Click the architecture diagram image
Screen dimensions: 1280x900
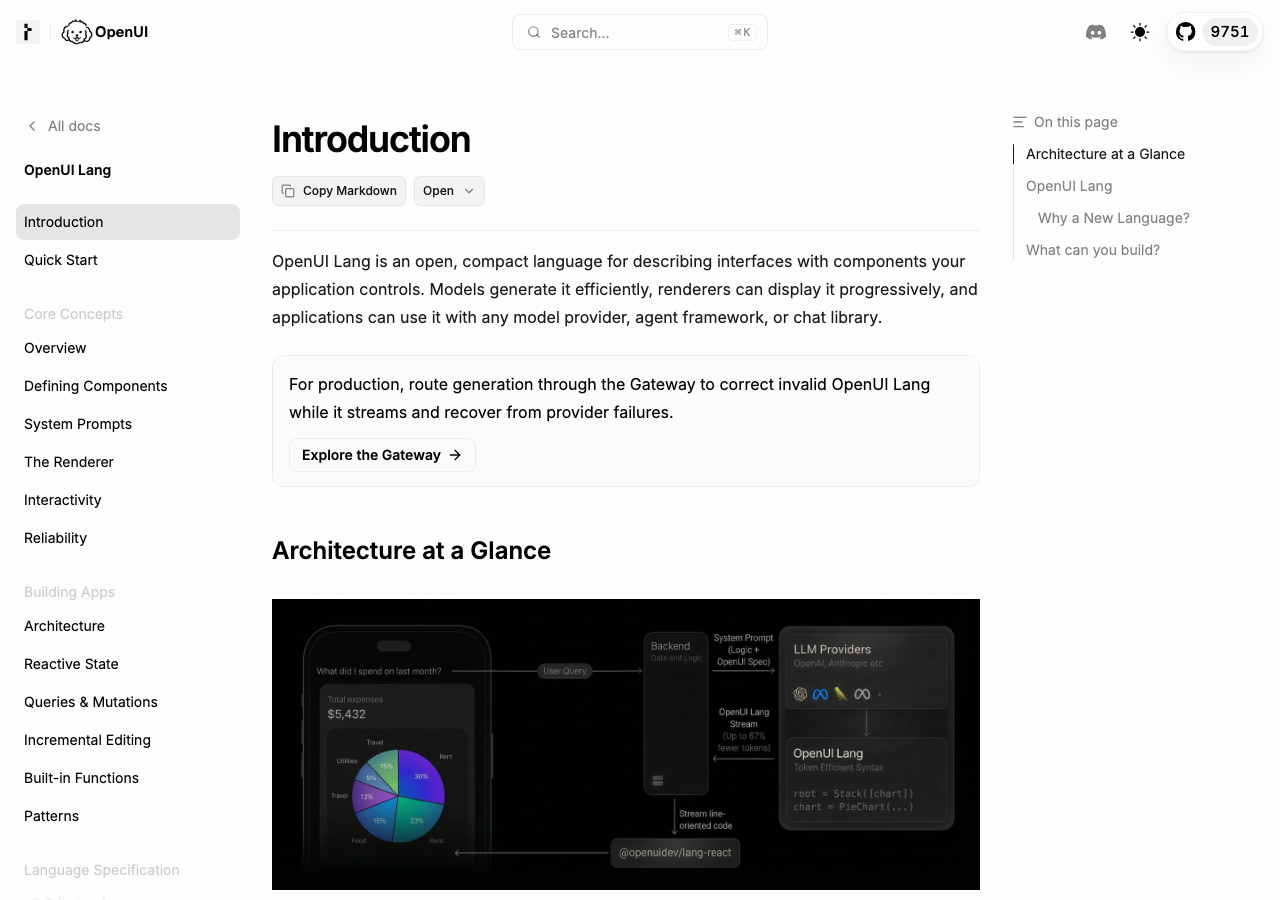point(626,744)
